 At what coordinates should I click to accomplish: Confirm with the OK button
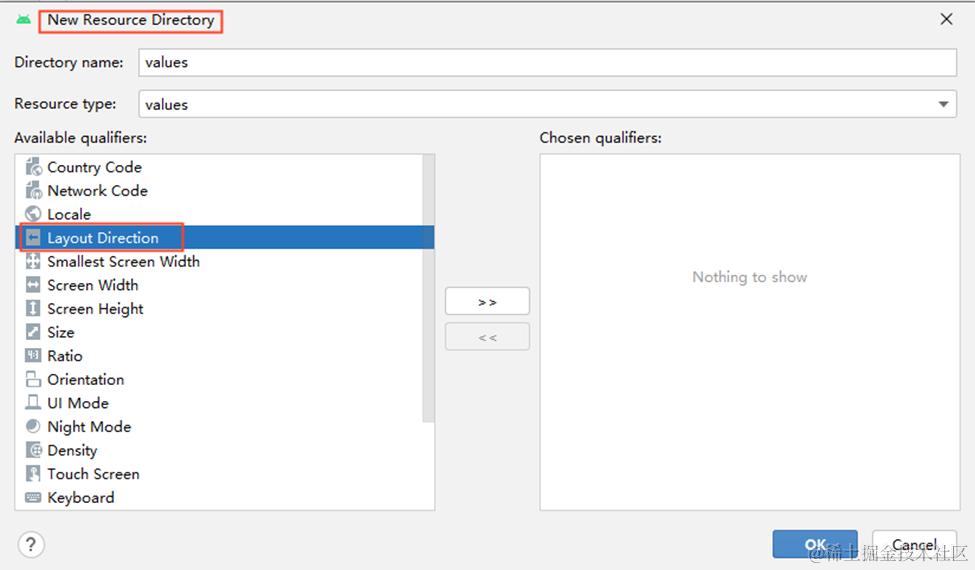tap(815, 545)
